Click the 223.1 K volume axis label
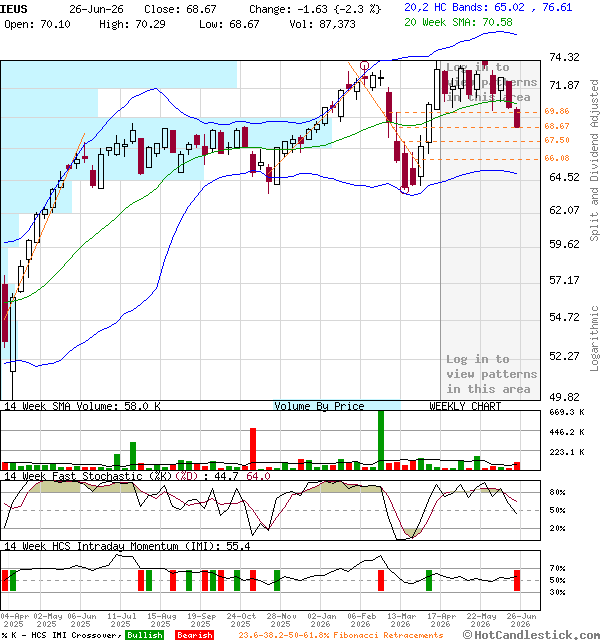 (x=567, y=452)
